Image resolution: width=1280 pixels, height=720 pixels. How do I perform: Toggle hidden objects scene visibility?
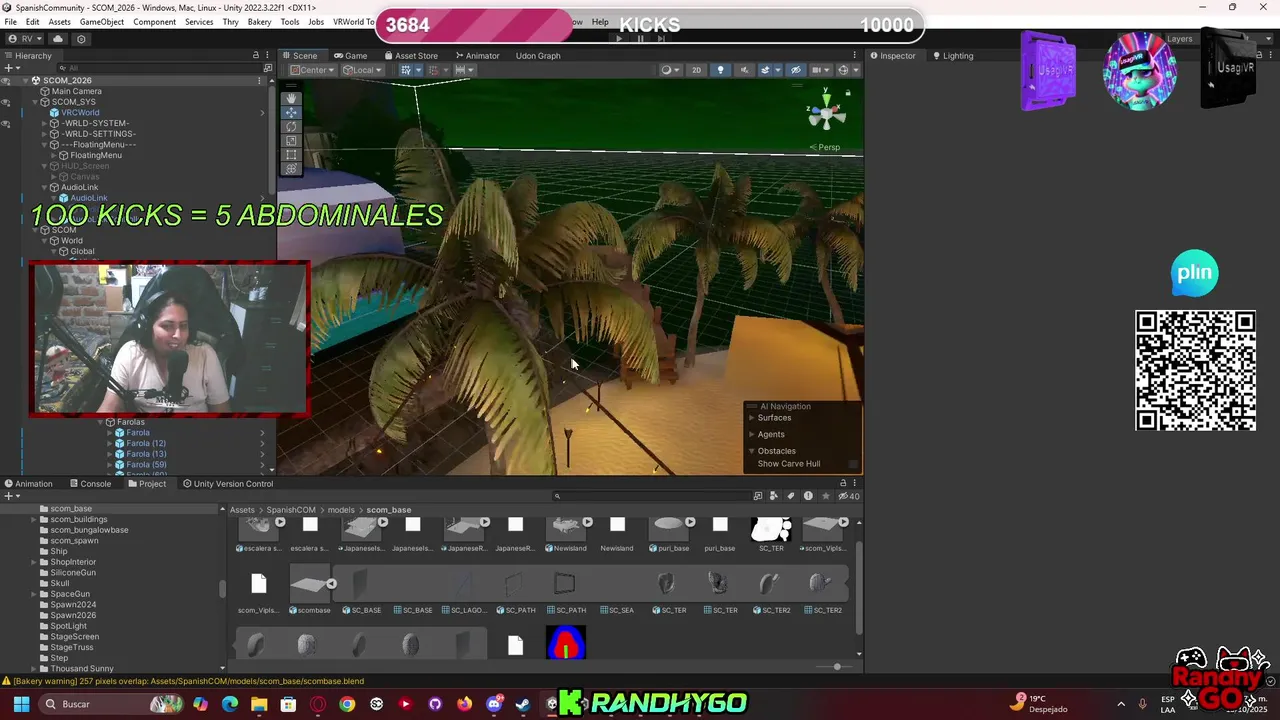pyautogui.click(x=796, y=70)
